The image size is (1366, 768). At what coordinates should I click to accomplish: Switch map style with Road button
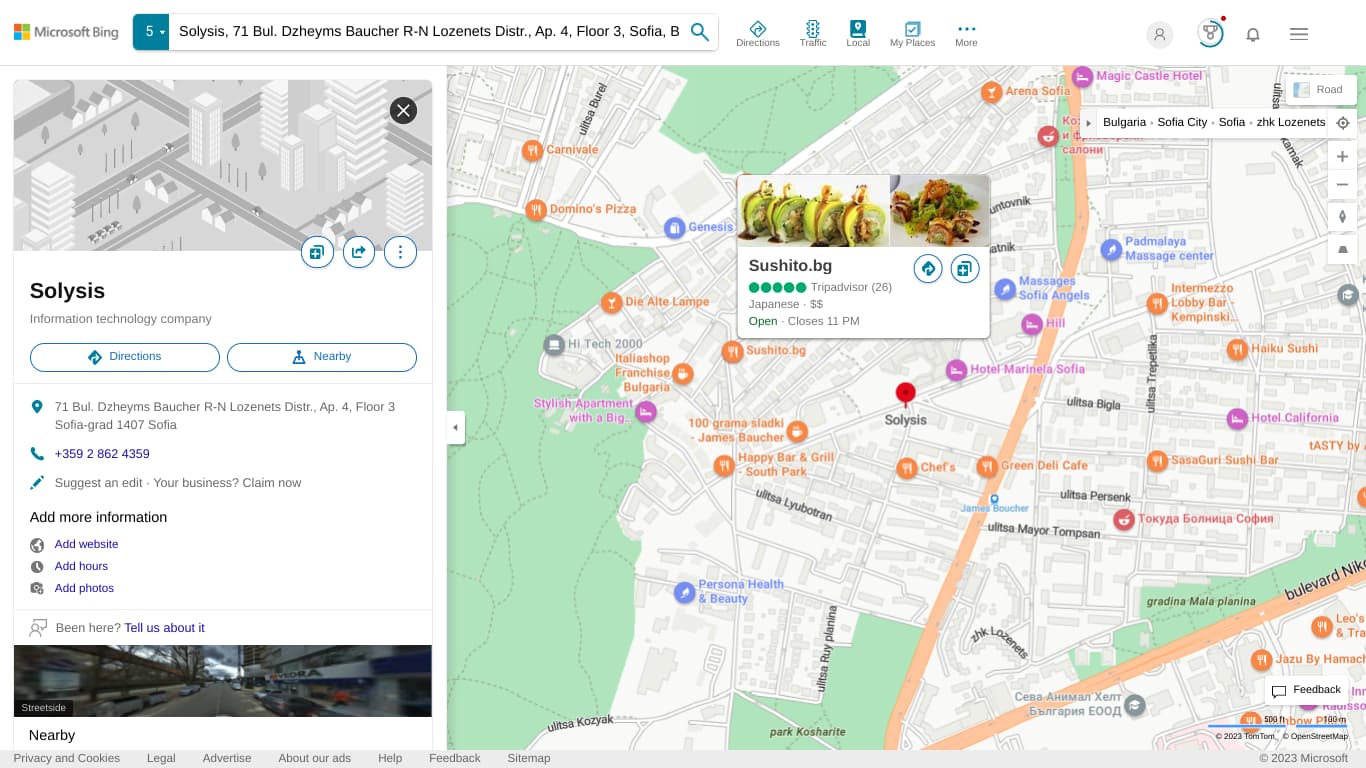tap(1320, 90)
